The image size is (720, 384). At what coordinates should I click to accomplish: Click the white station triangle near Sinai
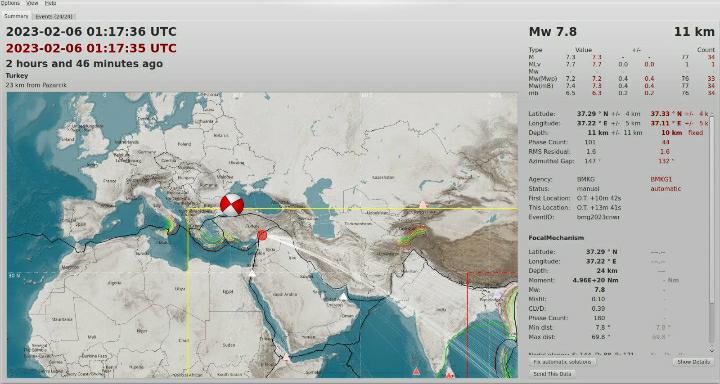click(x=252, y=274)
